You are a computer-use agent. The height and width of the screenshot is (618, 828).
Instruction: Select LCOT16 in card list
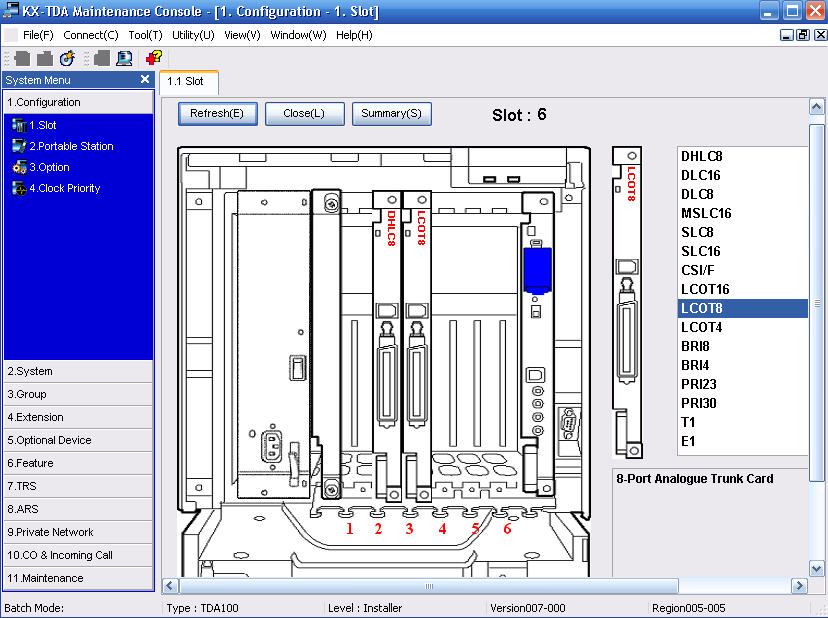742,289
